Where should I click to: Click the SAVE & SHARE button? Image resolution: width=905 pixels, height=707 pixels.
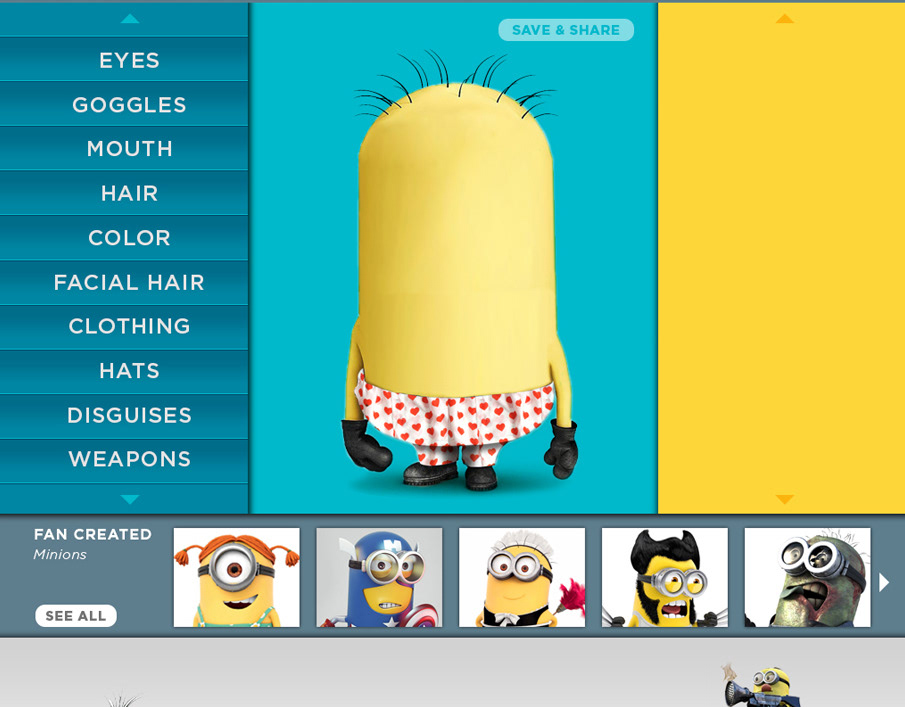(x=566, y=30)
